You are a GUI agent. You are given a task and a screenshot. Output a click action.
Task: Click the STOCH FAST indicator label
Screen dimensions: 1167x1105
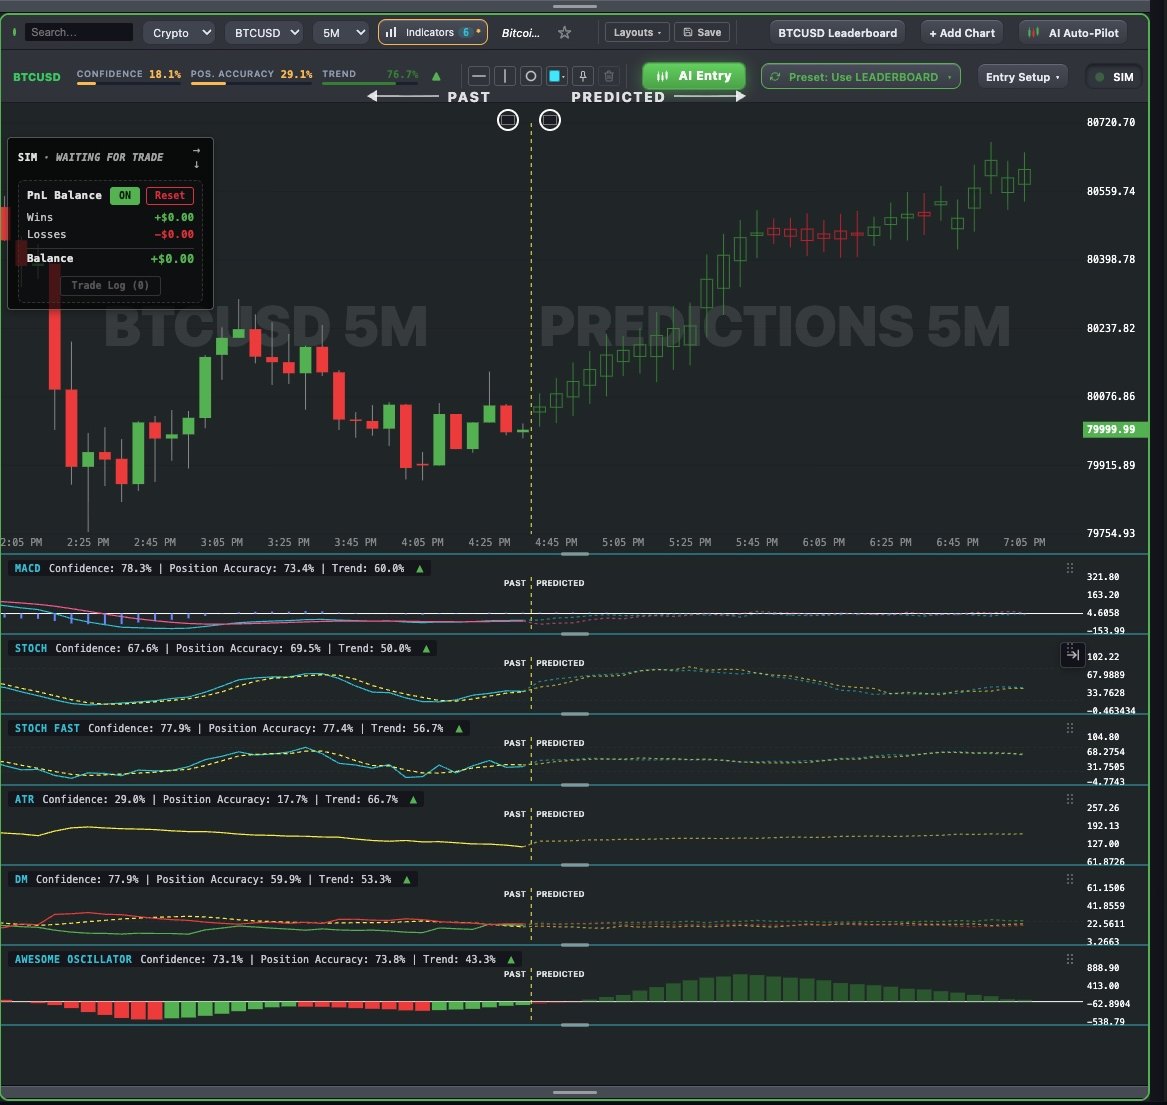pyautogui.click(x=47, y=728)
